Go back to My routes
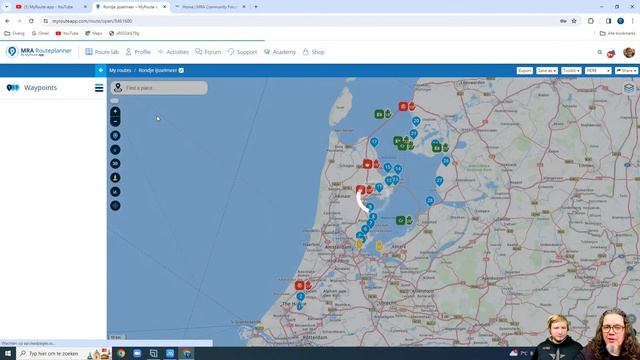 [x=120, y=70]
